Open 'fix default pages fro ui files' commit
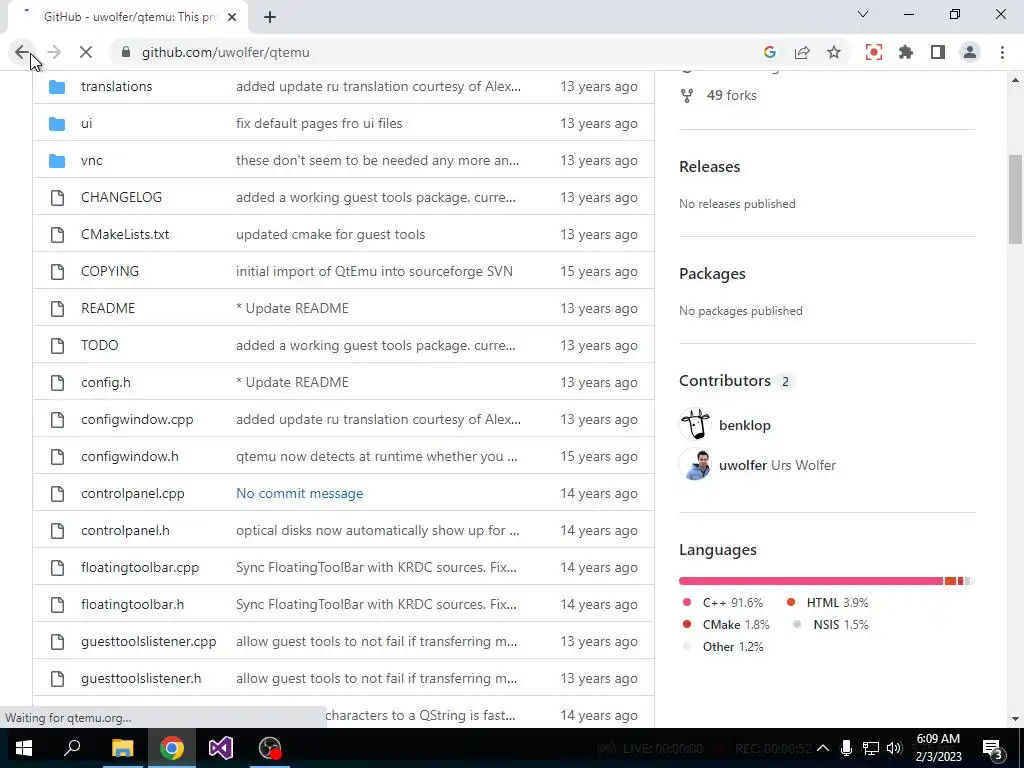1024x768 pixels. click(x=319, y=123)
